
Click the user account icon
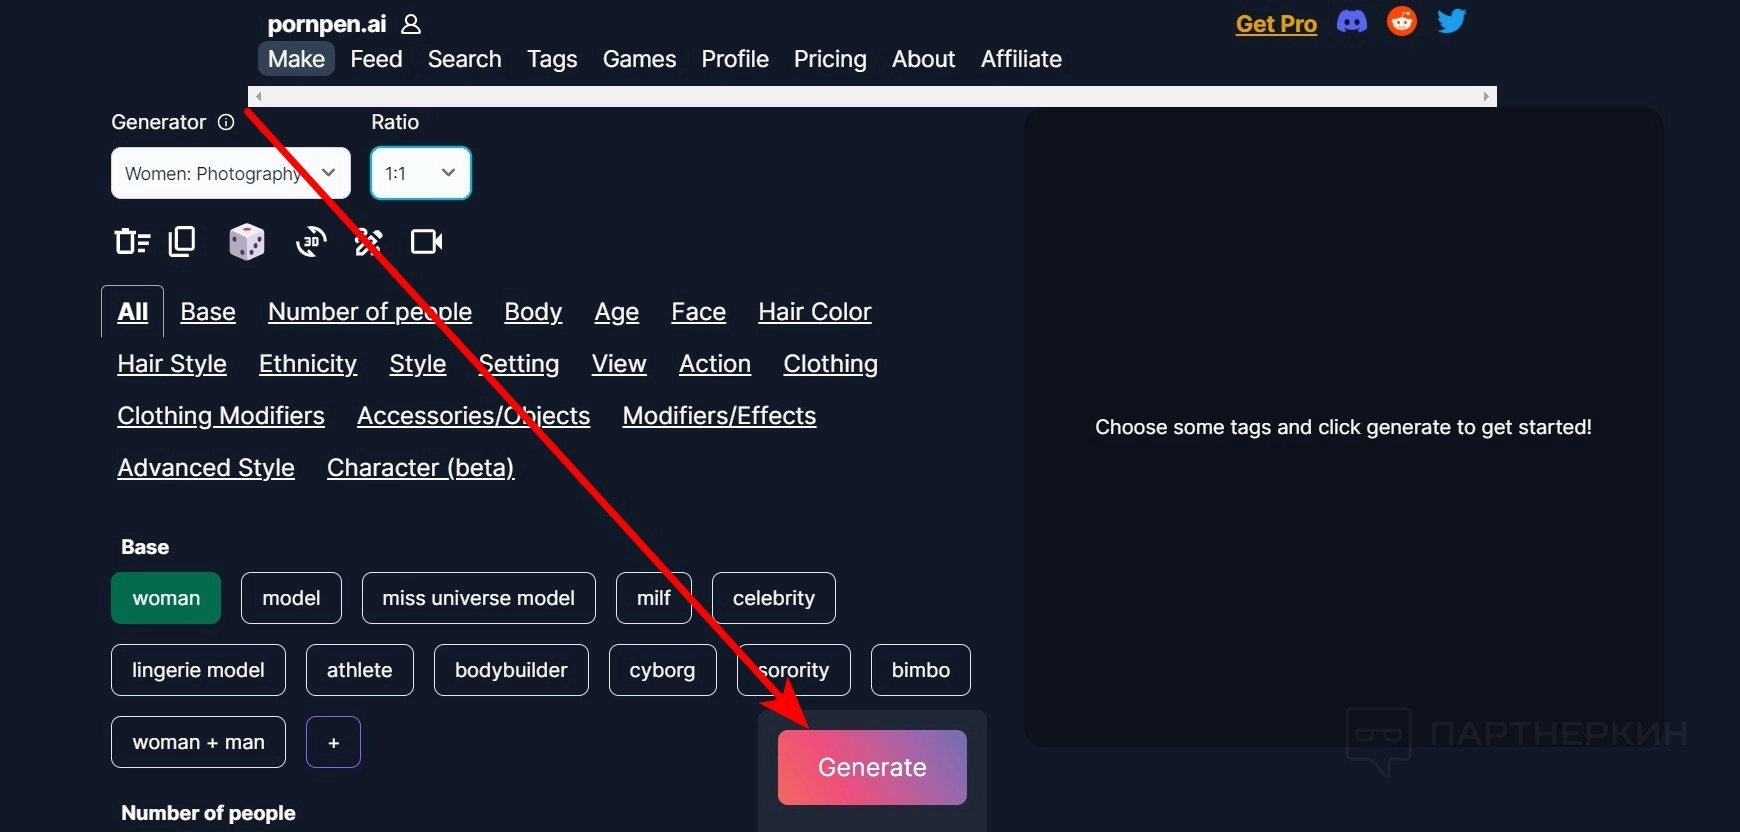click(411, 24)
